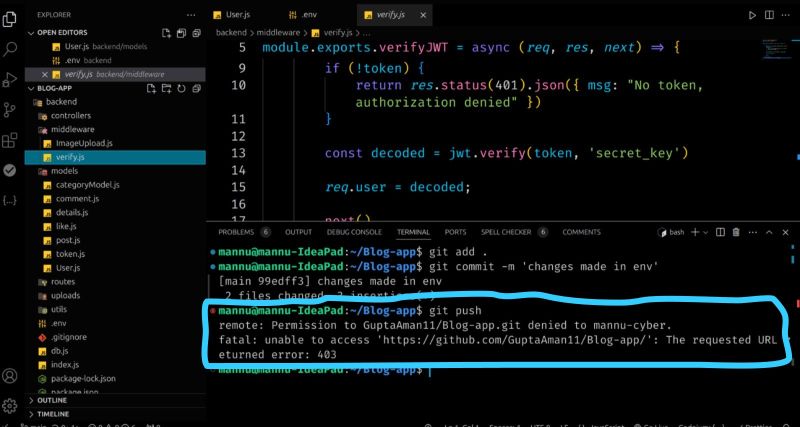800x427 pixels.
Task: Open the Accounts menu icon
Action: click(9, 376)
